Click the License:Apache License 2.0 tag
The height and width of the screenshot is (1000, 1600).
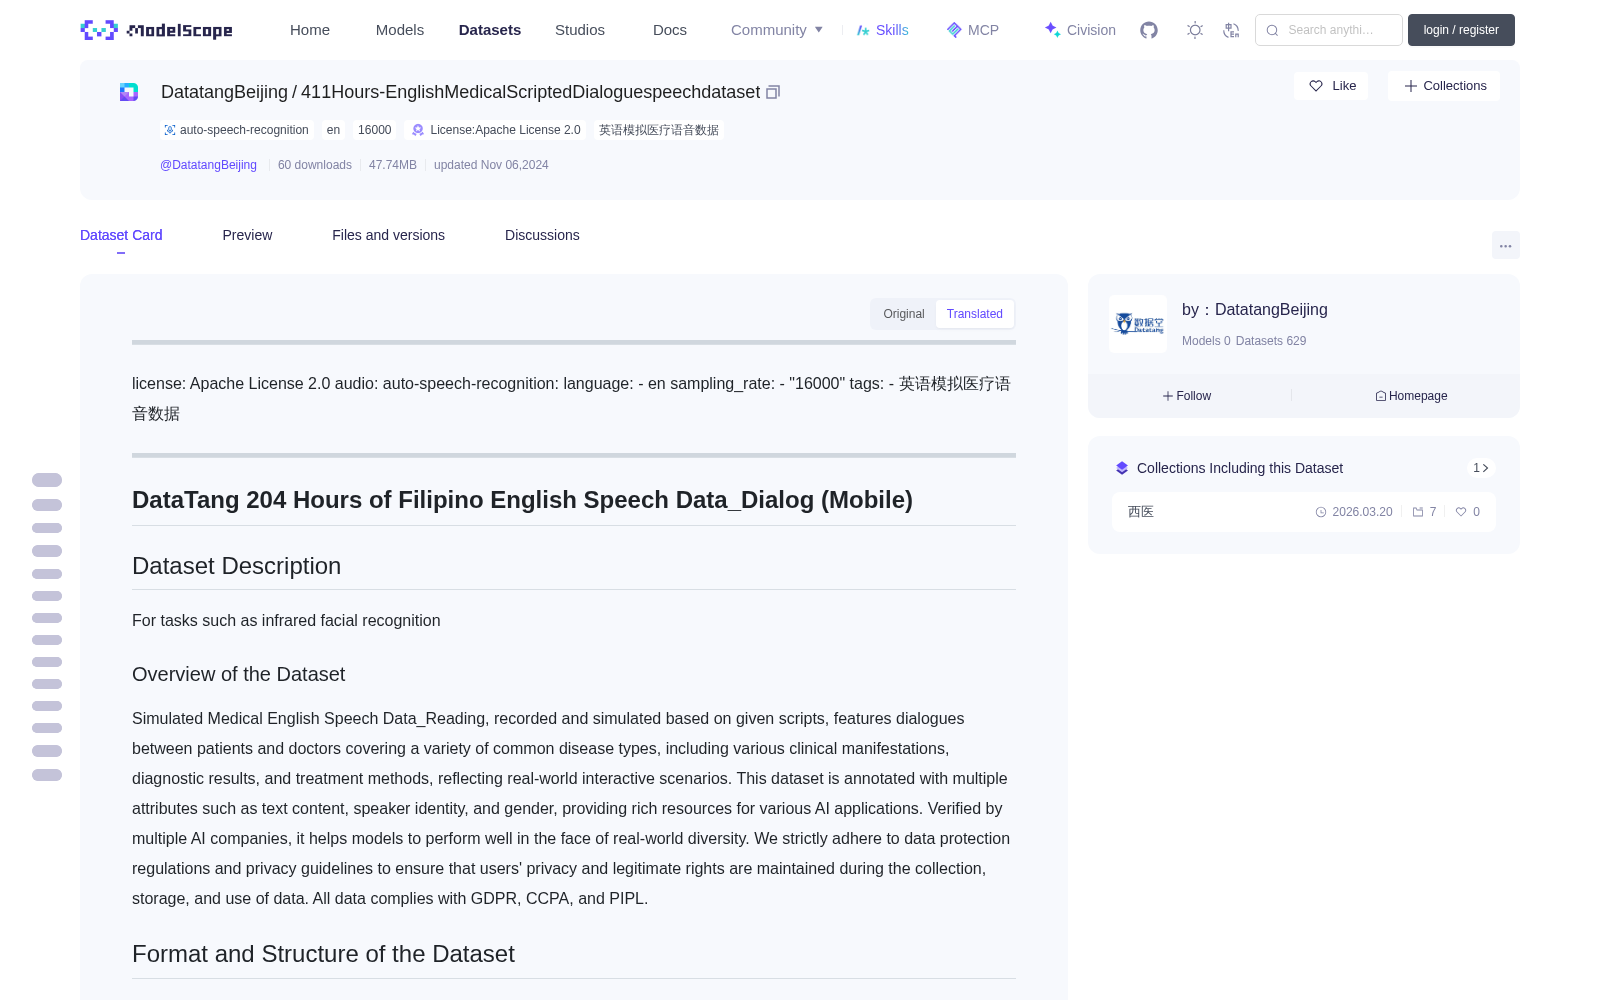pos(496,130)
